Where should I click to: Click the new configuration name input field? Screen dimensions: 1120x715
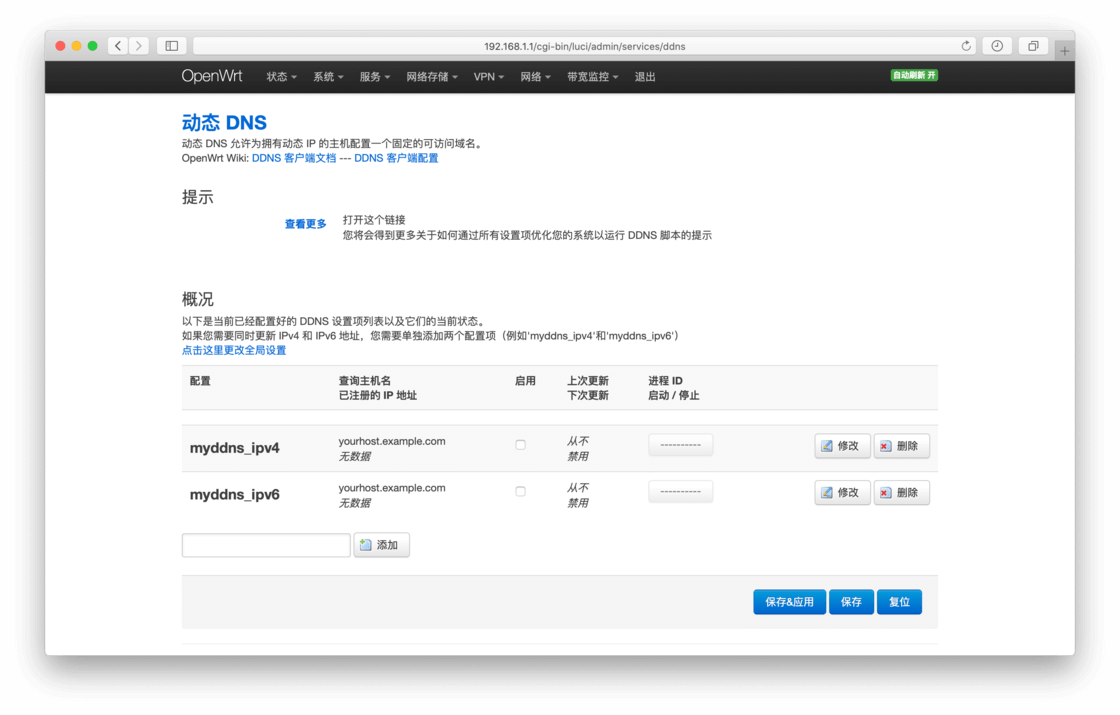265,544
